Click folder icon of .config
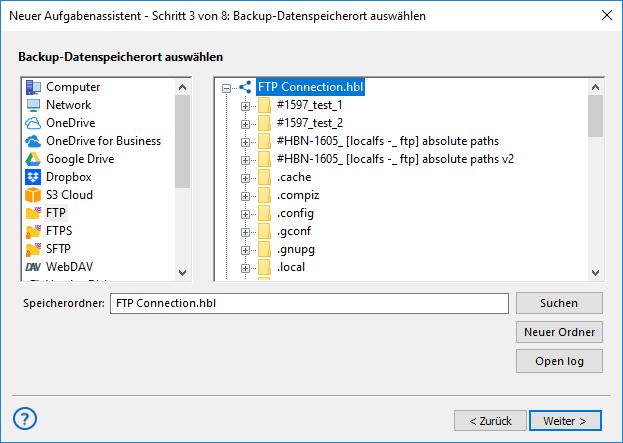 tap(264, 213)
